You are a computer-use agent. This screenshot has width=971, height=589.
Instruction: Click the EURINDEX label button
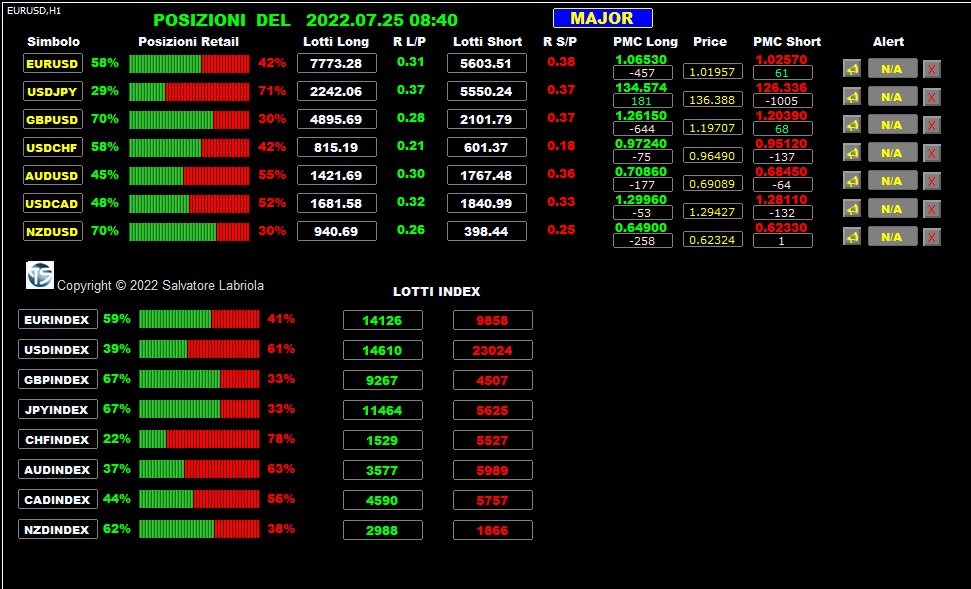(58, 320)
